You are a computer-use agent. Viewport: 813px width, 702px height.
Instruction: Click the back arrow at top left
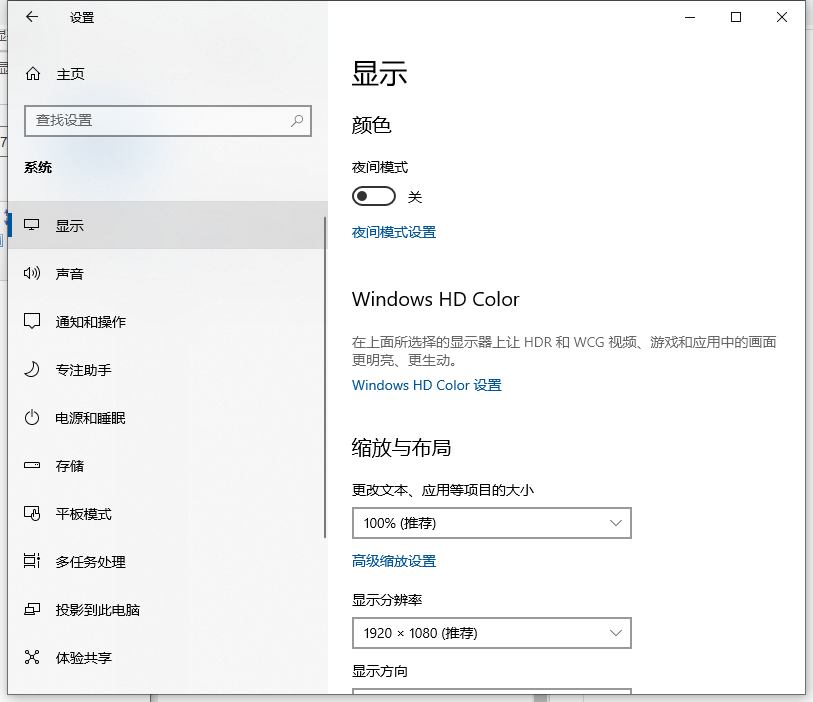point(29,17)
